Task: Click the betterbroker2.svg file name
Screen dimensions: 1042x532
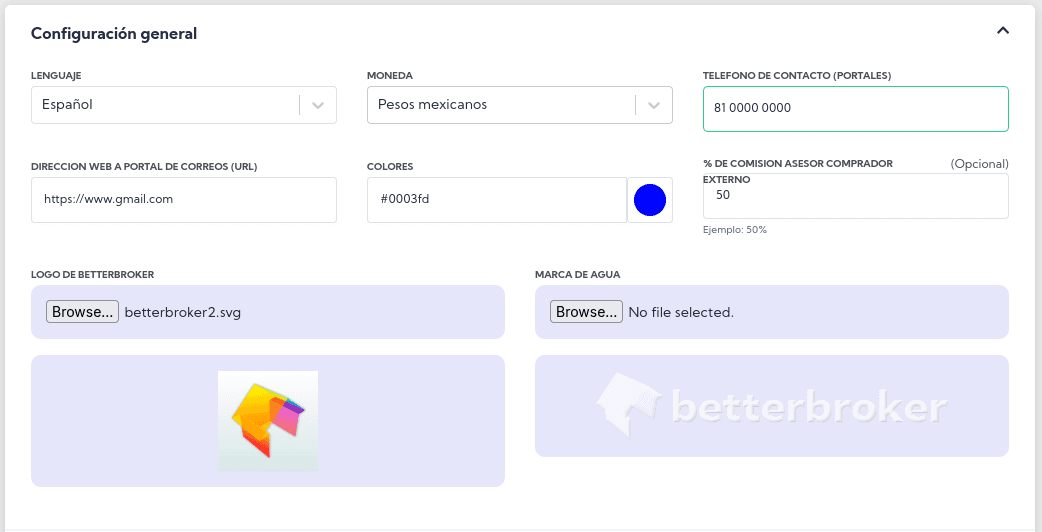Action: [182, 312]
